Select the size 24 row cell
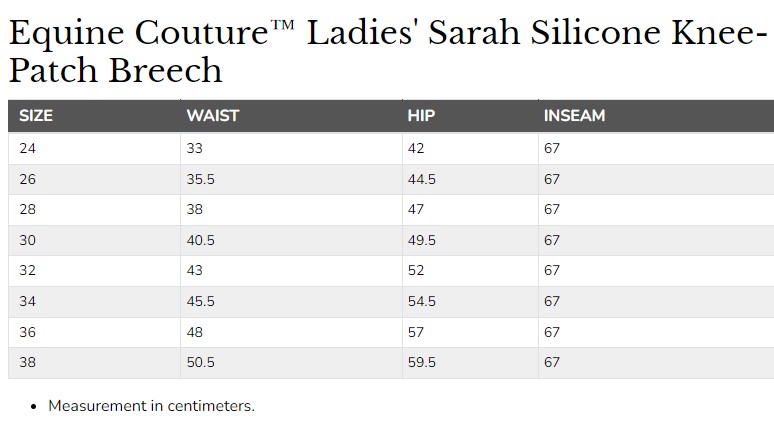Image resolution: width=774 pixels, height=431 pixels. pyautogui.click(x=94, y=149)
